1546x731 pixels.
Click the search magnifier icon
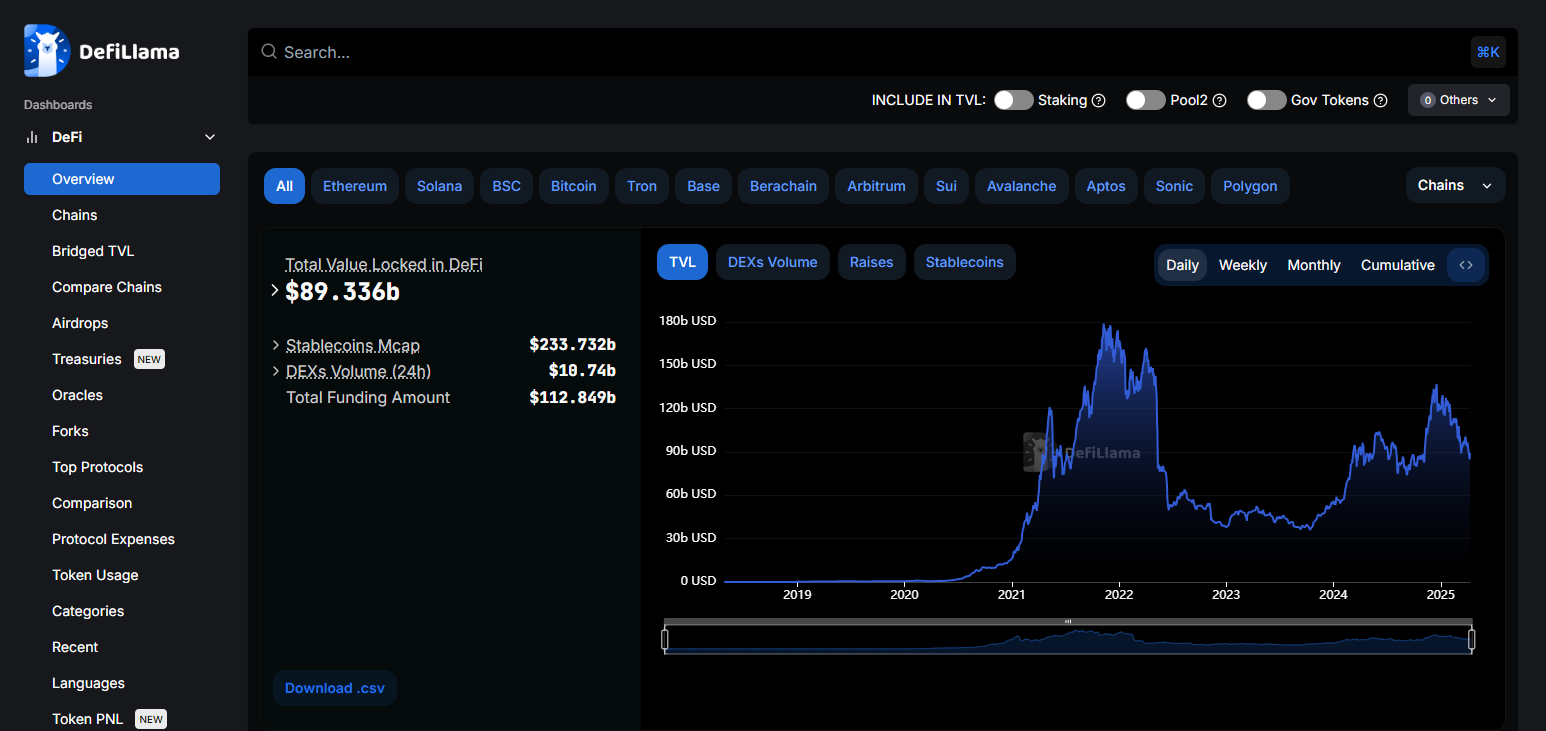click(269, 52)
